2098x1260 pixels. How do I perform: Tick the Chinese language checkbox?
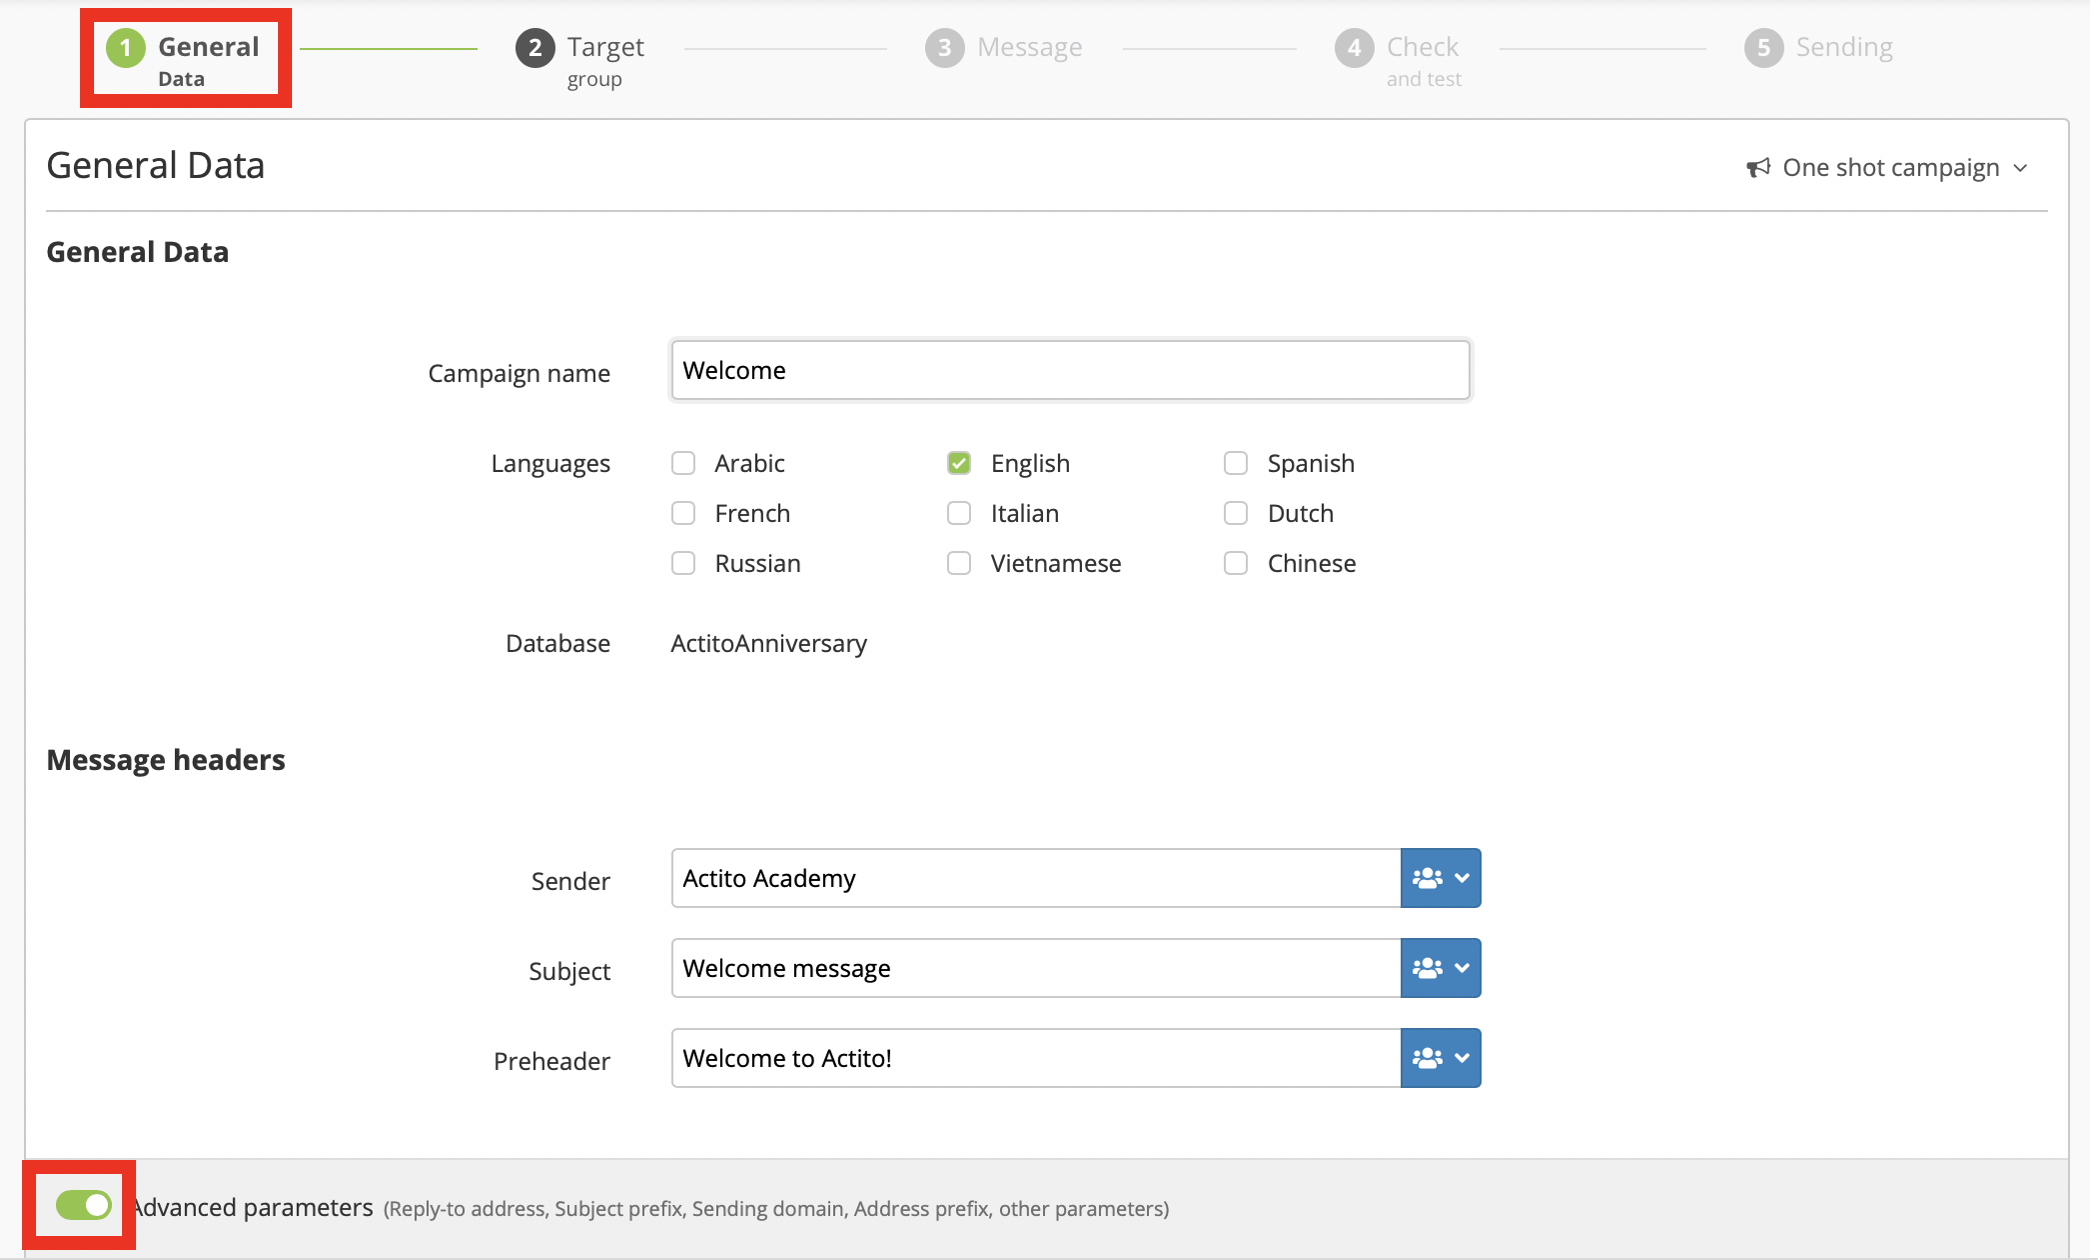[x=1236, y=563]
